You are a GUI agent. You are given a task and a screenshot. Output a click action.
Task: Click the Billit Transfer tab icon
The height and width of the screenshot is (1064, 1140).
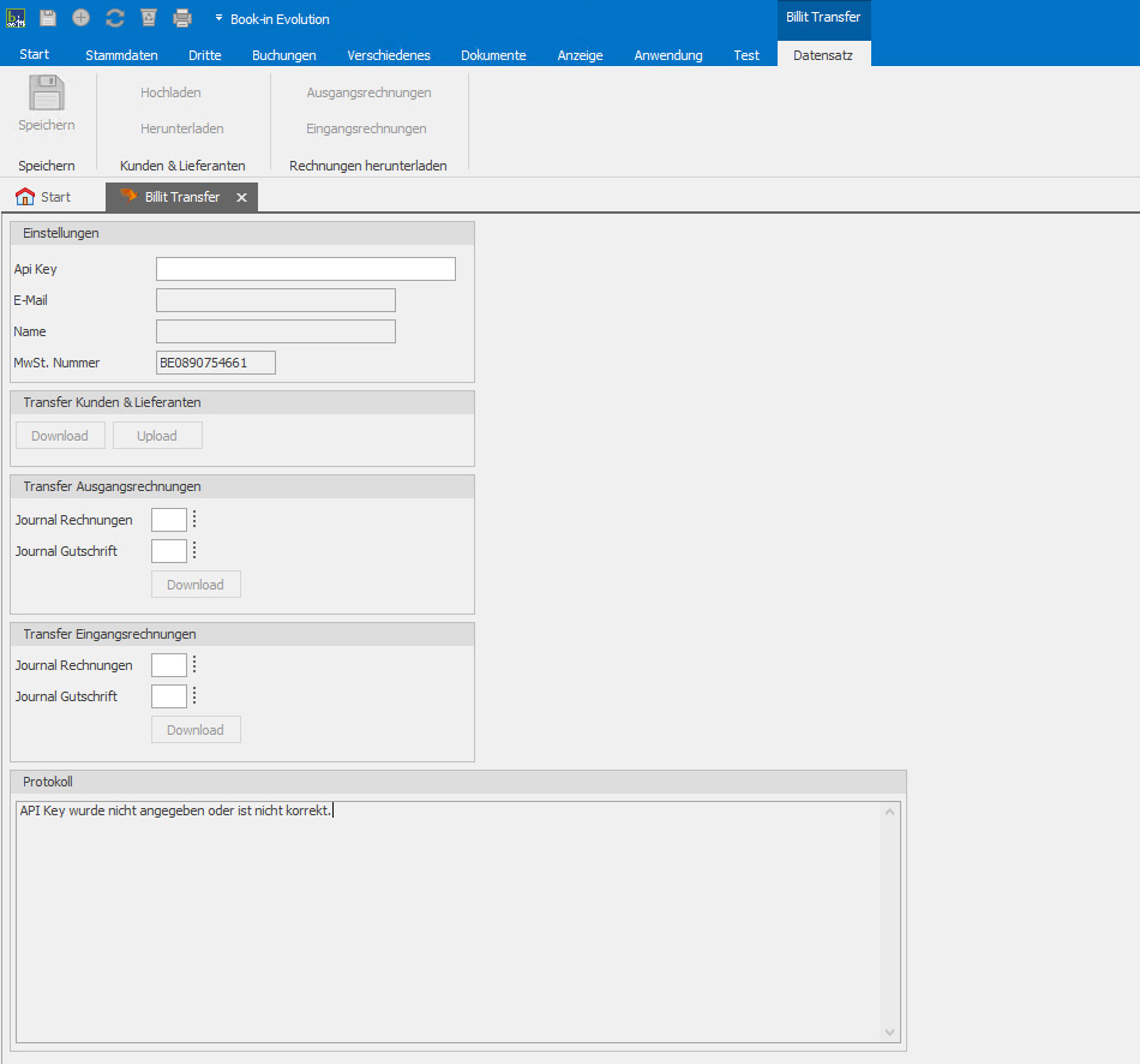click(x=129, y=196)
